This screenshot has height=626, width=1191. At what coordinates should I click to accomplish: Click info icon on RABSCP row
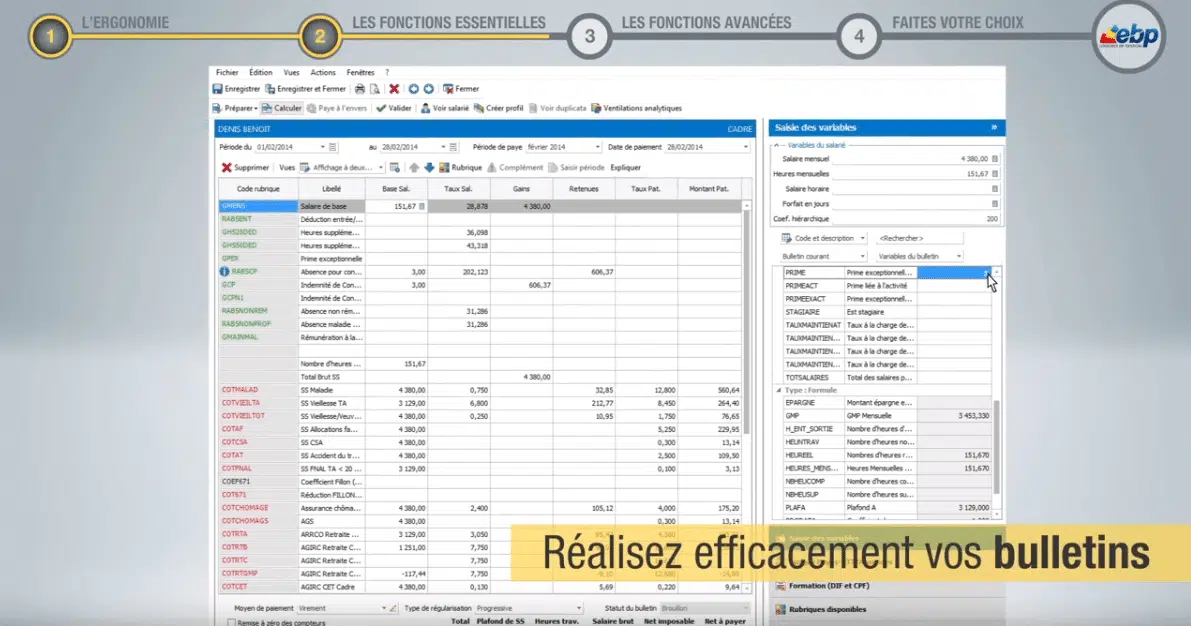[x=224, y=271]
